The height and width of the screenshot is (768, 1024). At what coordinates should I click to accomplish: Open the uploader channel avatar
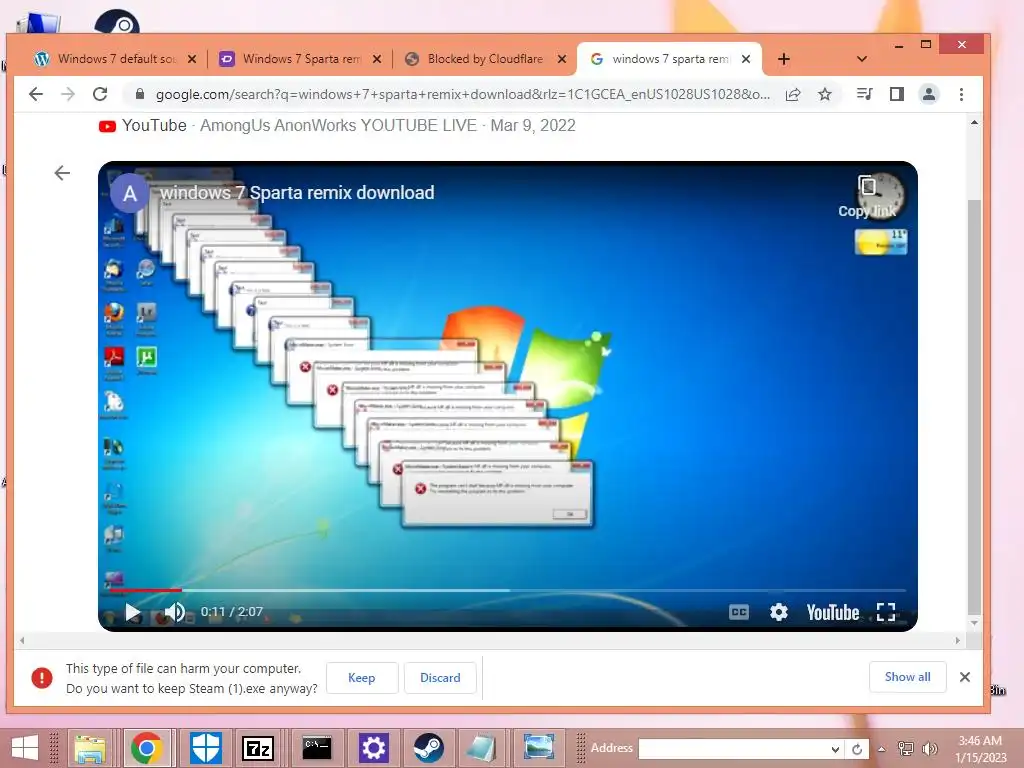[129, 193]
